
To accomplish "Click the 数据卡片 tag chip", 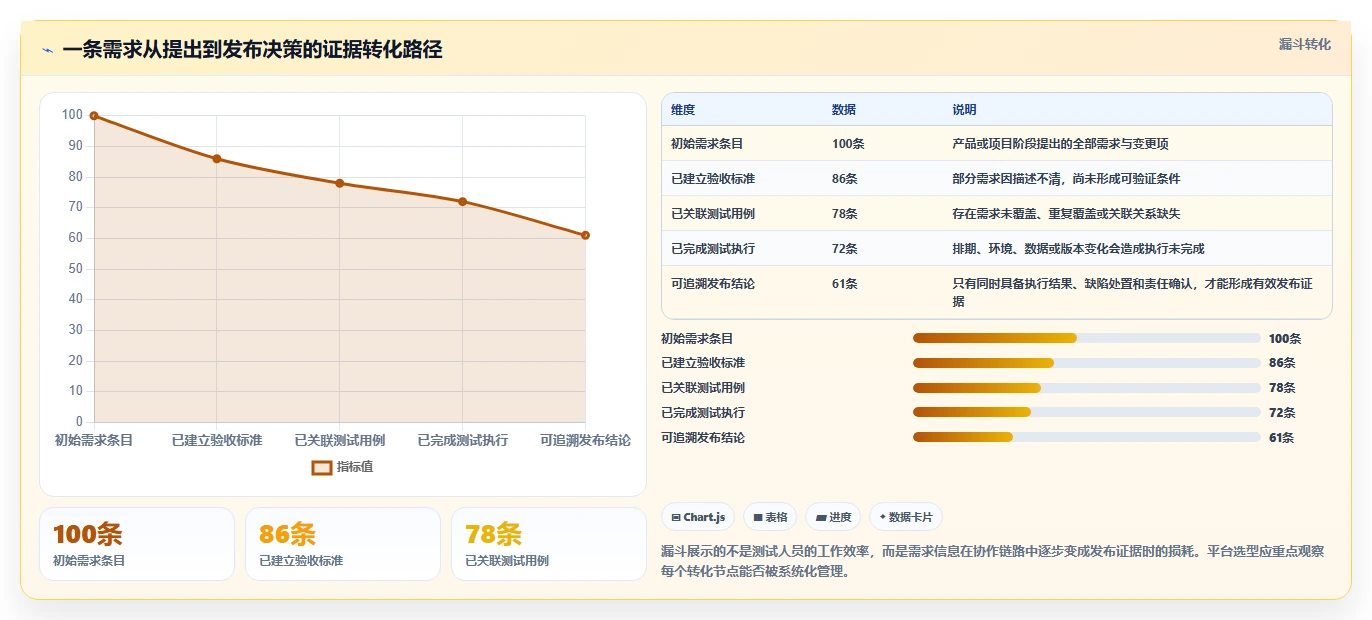I will tap(906, 517).
